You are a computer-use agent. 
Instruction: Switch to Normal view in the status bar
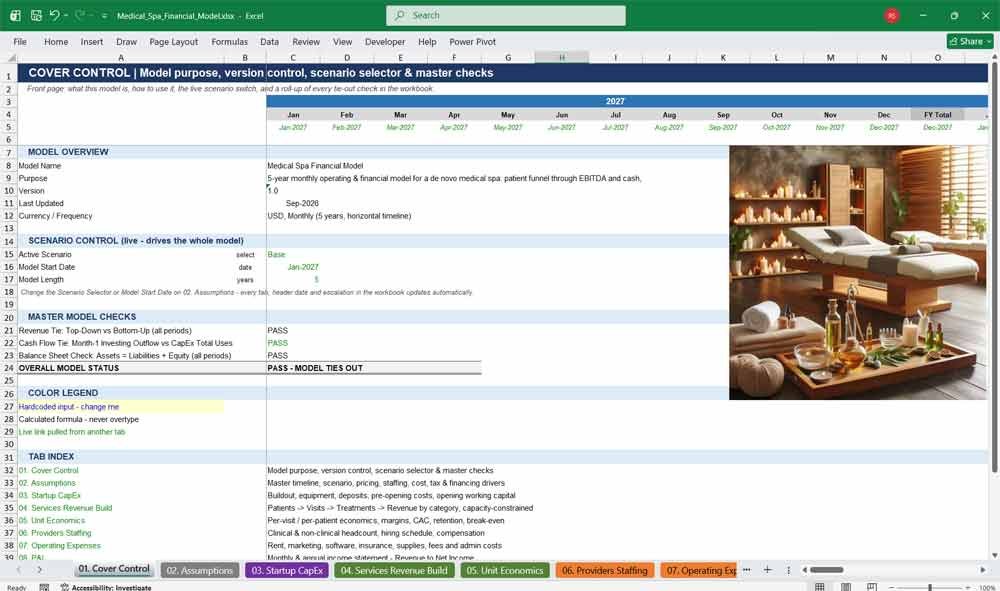click(x=820, y=587)
